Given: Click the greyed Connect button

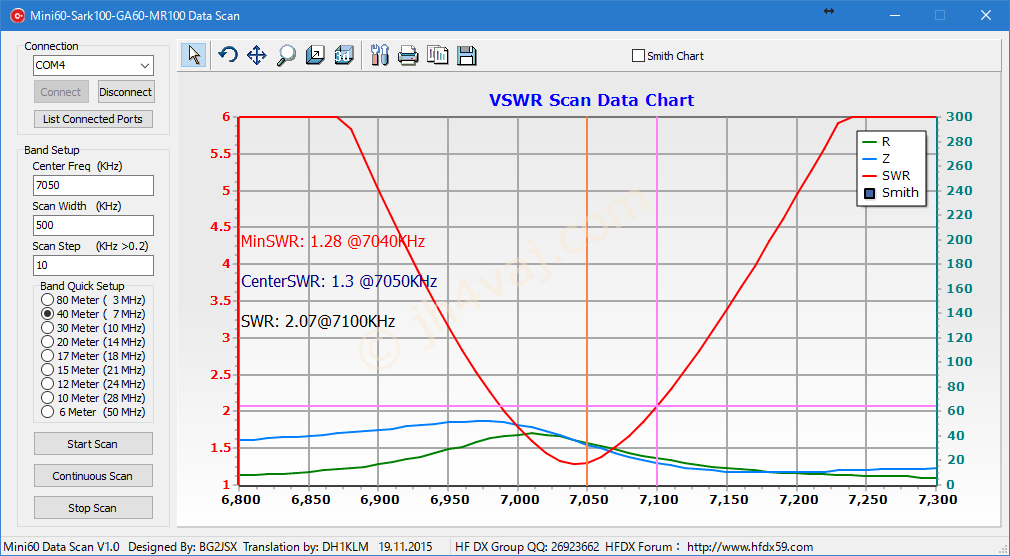Looking at the screenshot, I should (x=61, y=92).
